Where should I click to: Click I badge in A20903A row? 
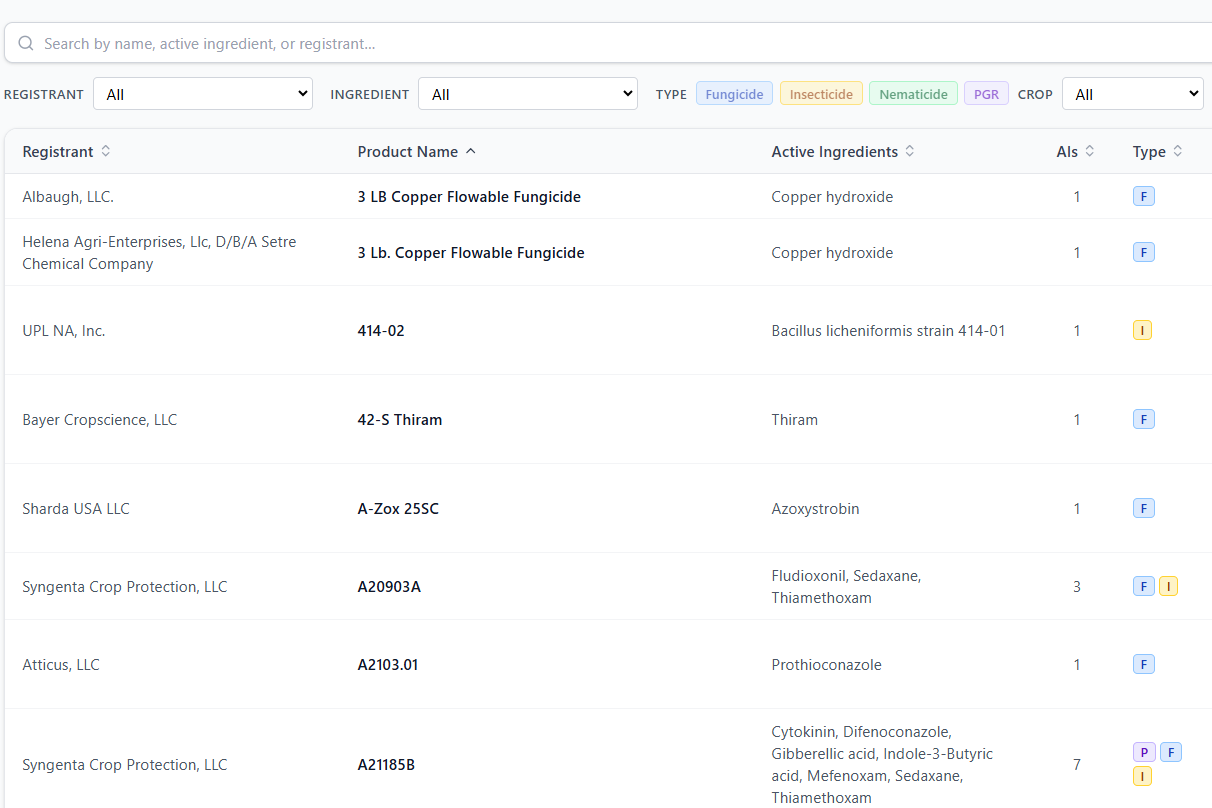pos(1168,586)
